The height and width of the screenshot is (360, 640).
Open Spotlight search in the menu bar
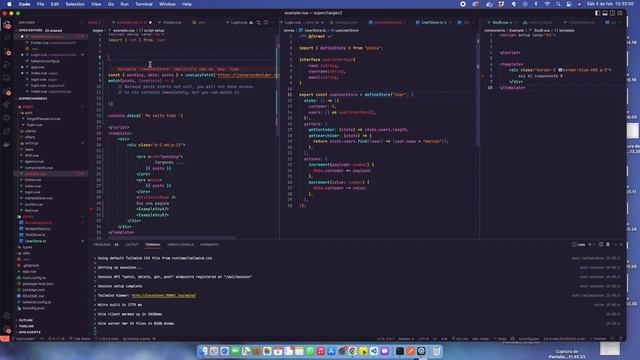558,4
